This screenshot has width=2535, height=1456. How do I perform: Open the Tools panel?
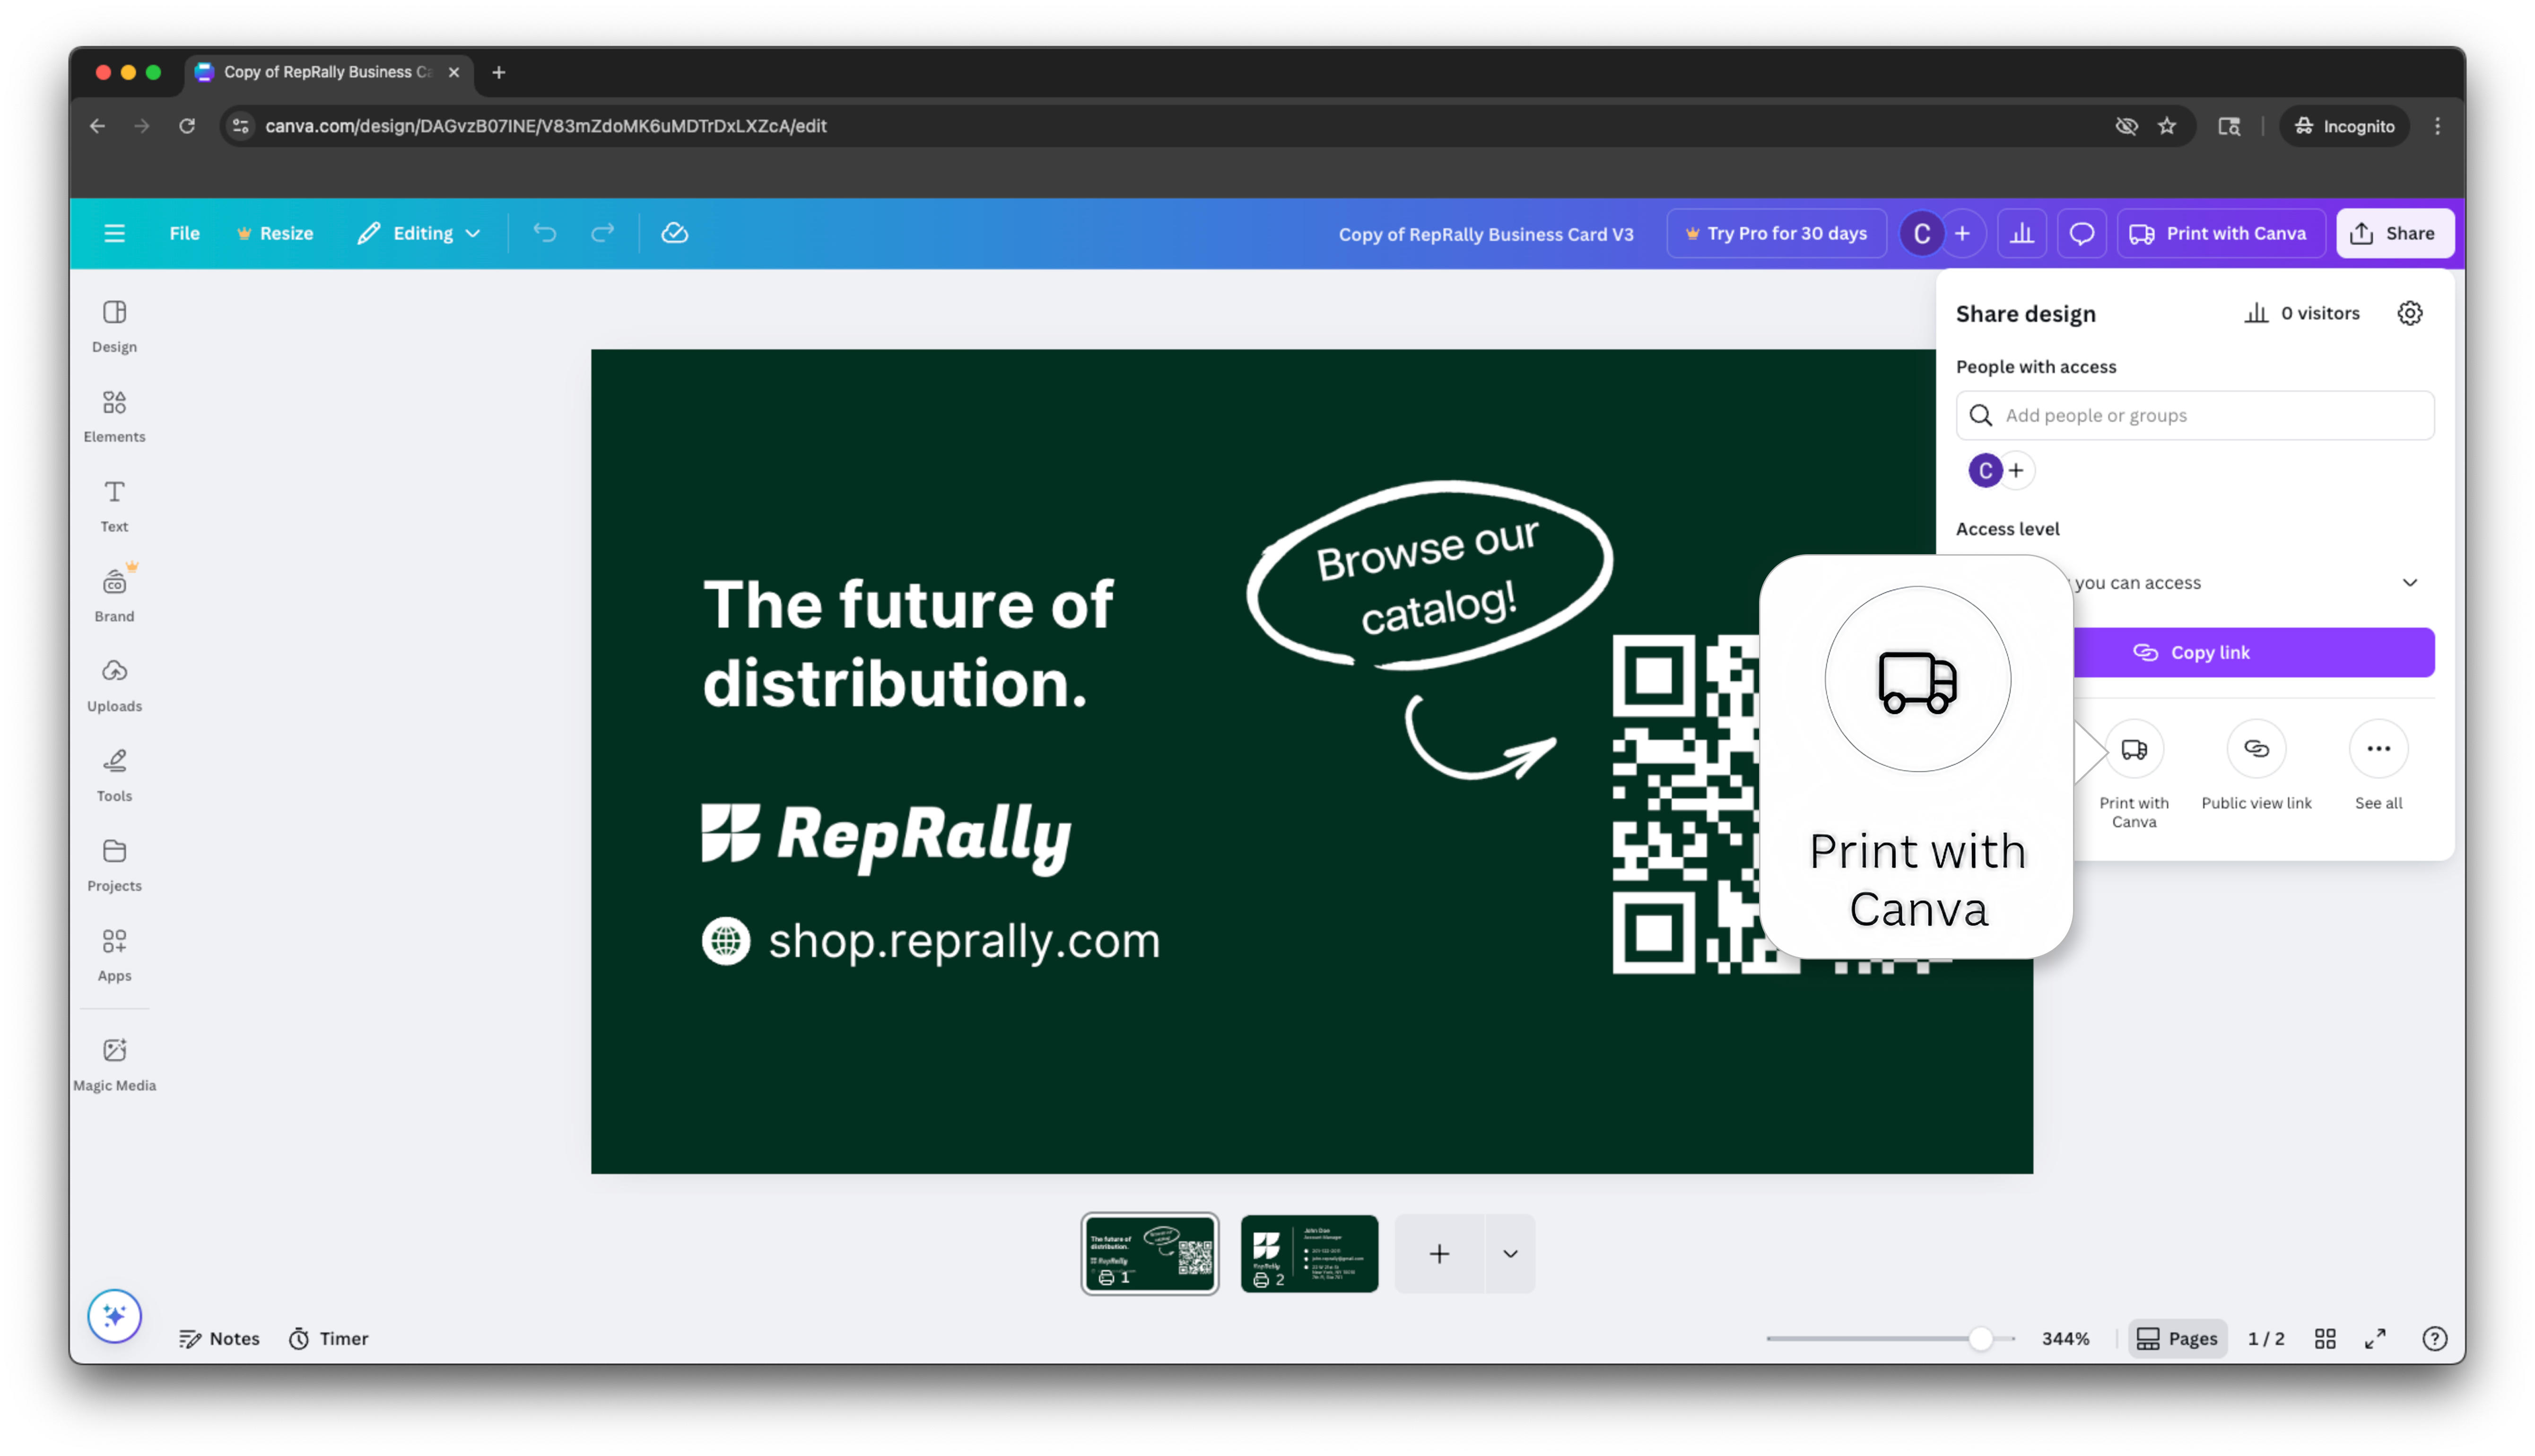tap(114, 776)
